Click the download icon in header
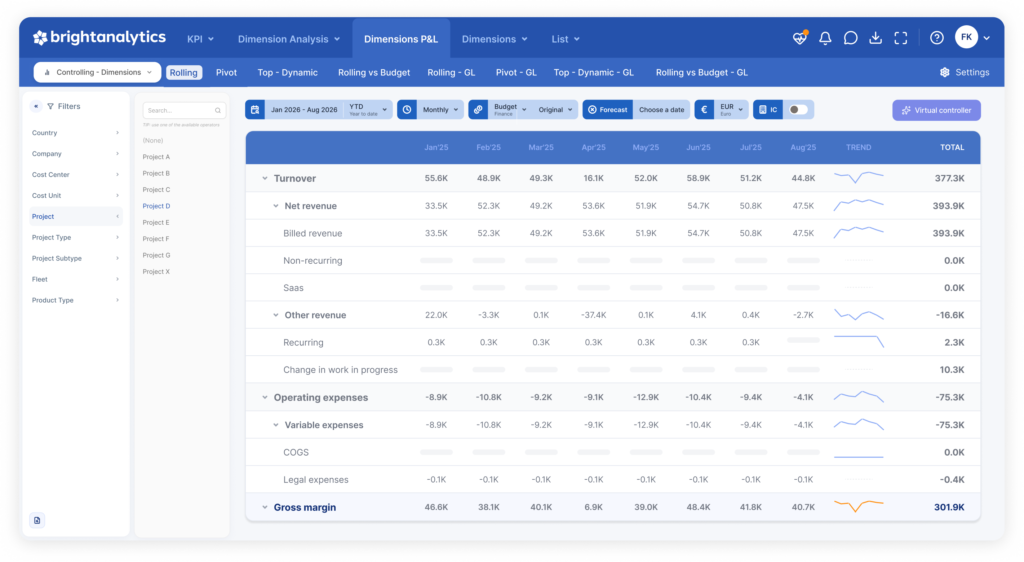 (x=876, y=39)
